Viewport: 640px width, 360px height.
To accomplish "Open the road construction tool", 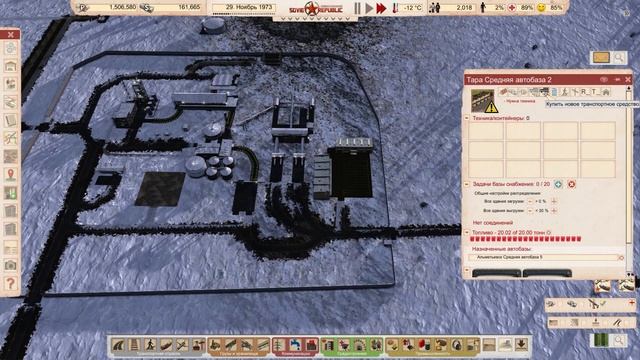I will tap(118, 345).
